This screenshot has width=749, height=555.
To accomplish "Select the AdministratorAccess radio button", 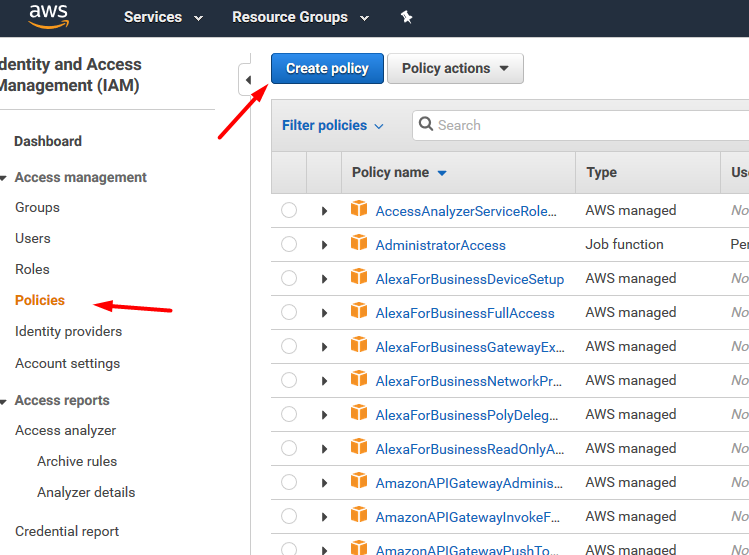I will [289, 244].
